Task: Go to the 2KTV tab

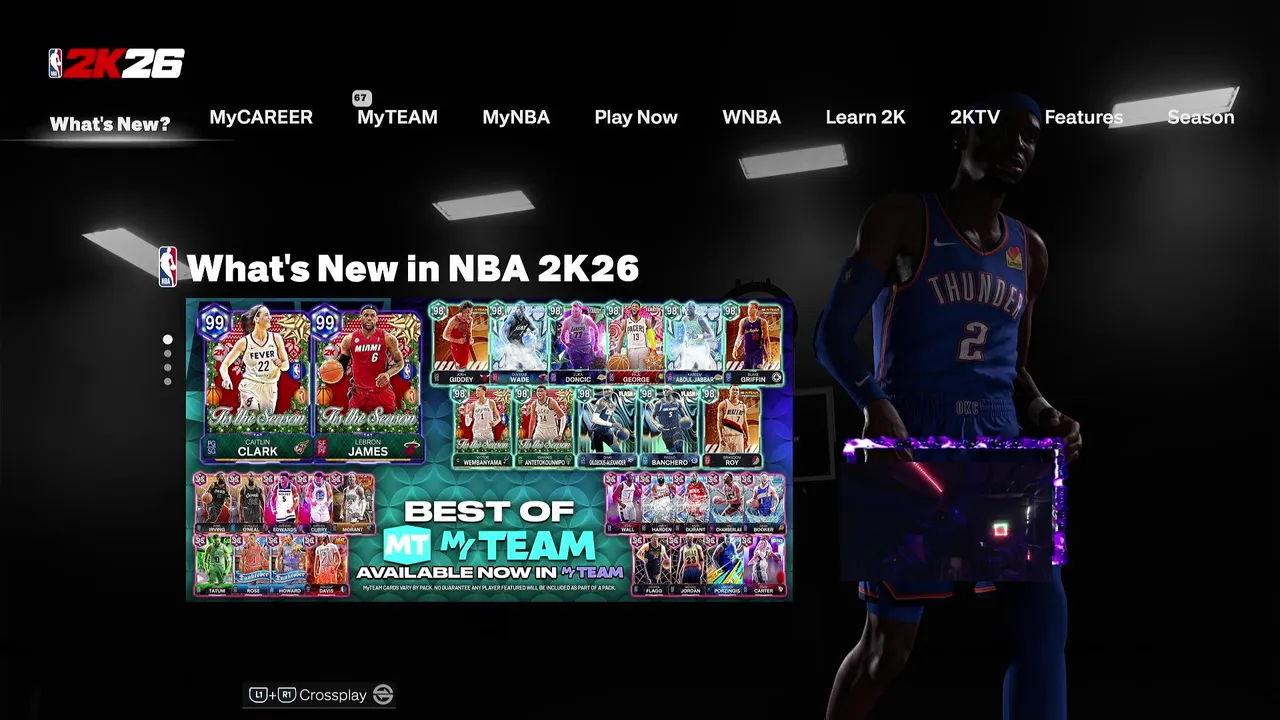Action: [975, 117]
